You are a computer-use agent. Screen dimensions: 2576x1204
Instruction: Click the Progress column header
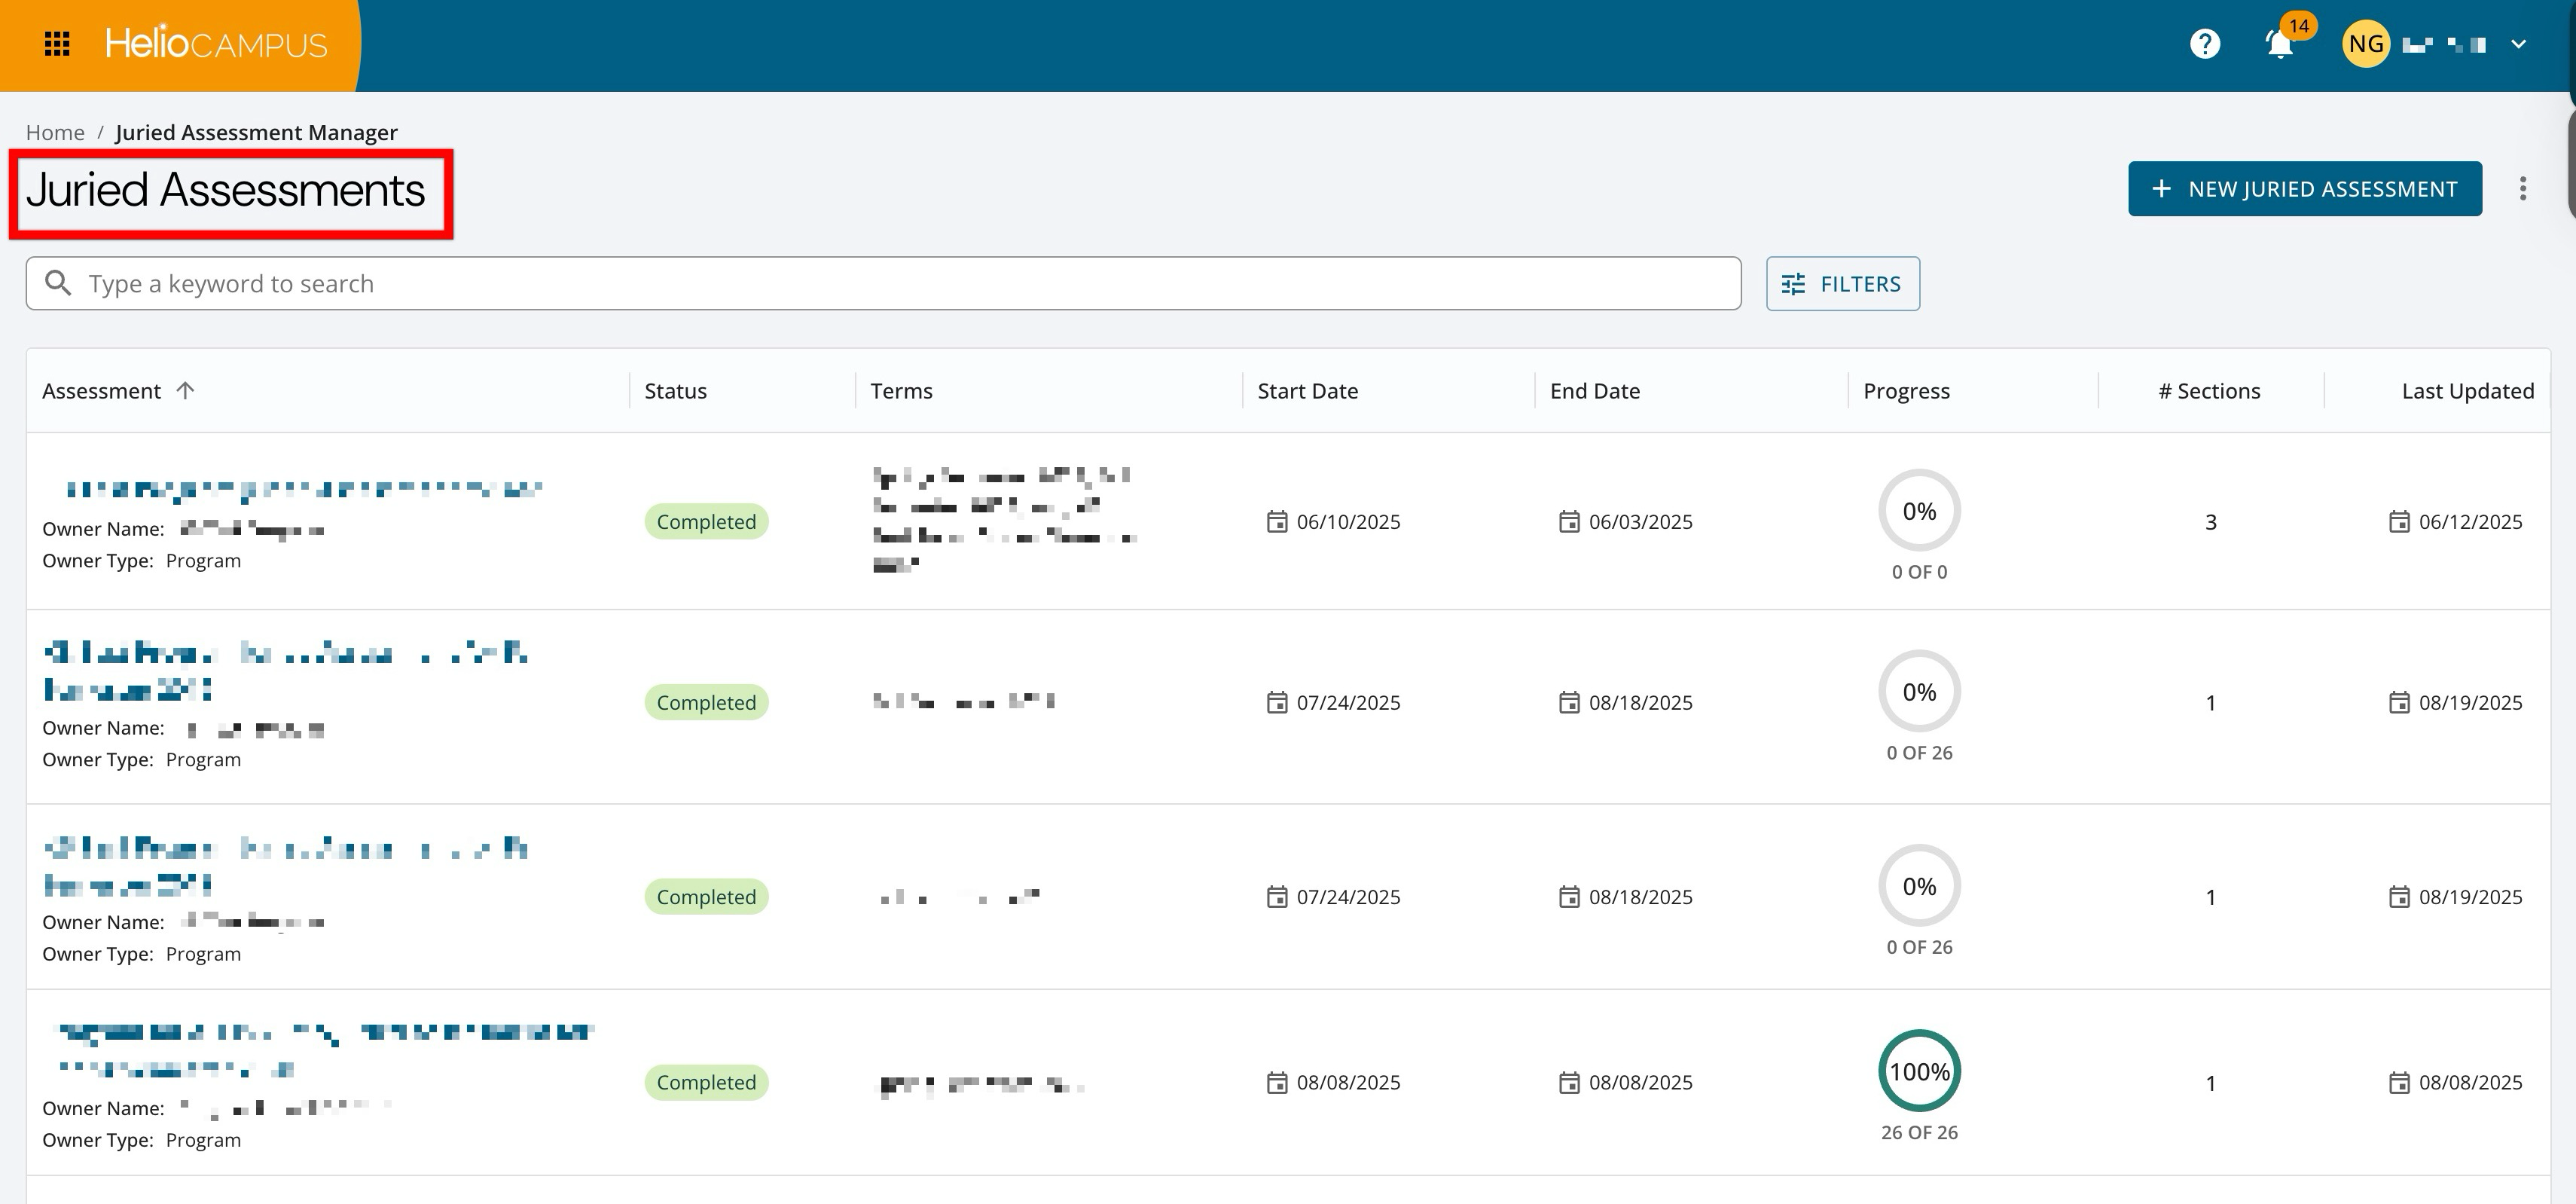coord(1906,391)
